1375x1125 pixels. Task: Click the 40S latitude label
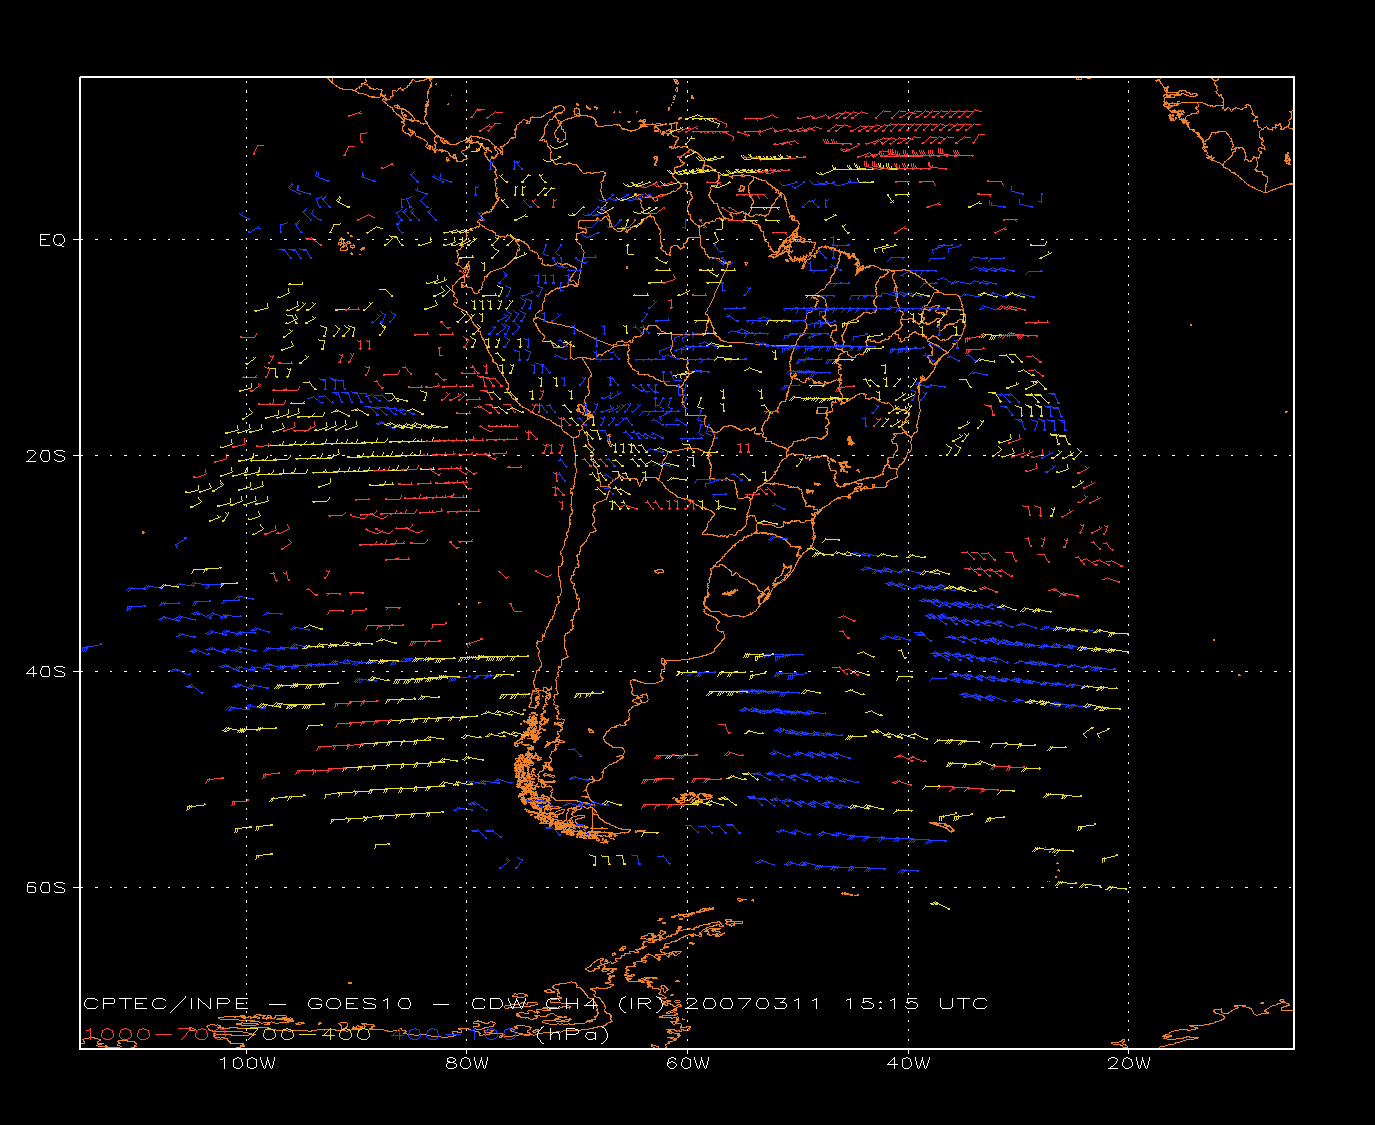click(x=46, y=671)
